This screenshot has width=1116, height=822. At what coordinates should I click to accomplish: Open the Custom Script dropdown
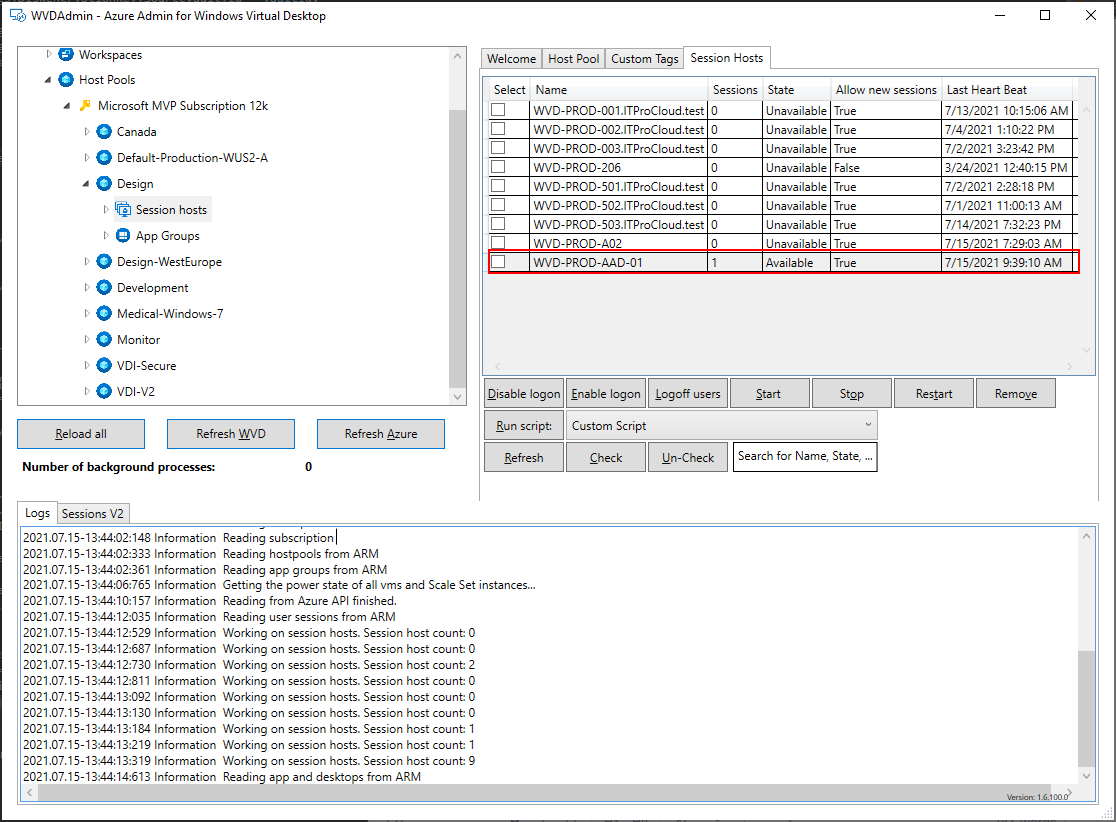click(x=722, y=426)
